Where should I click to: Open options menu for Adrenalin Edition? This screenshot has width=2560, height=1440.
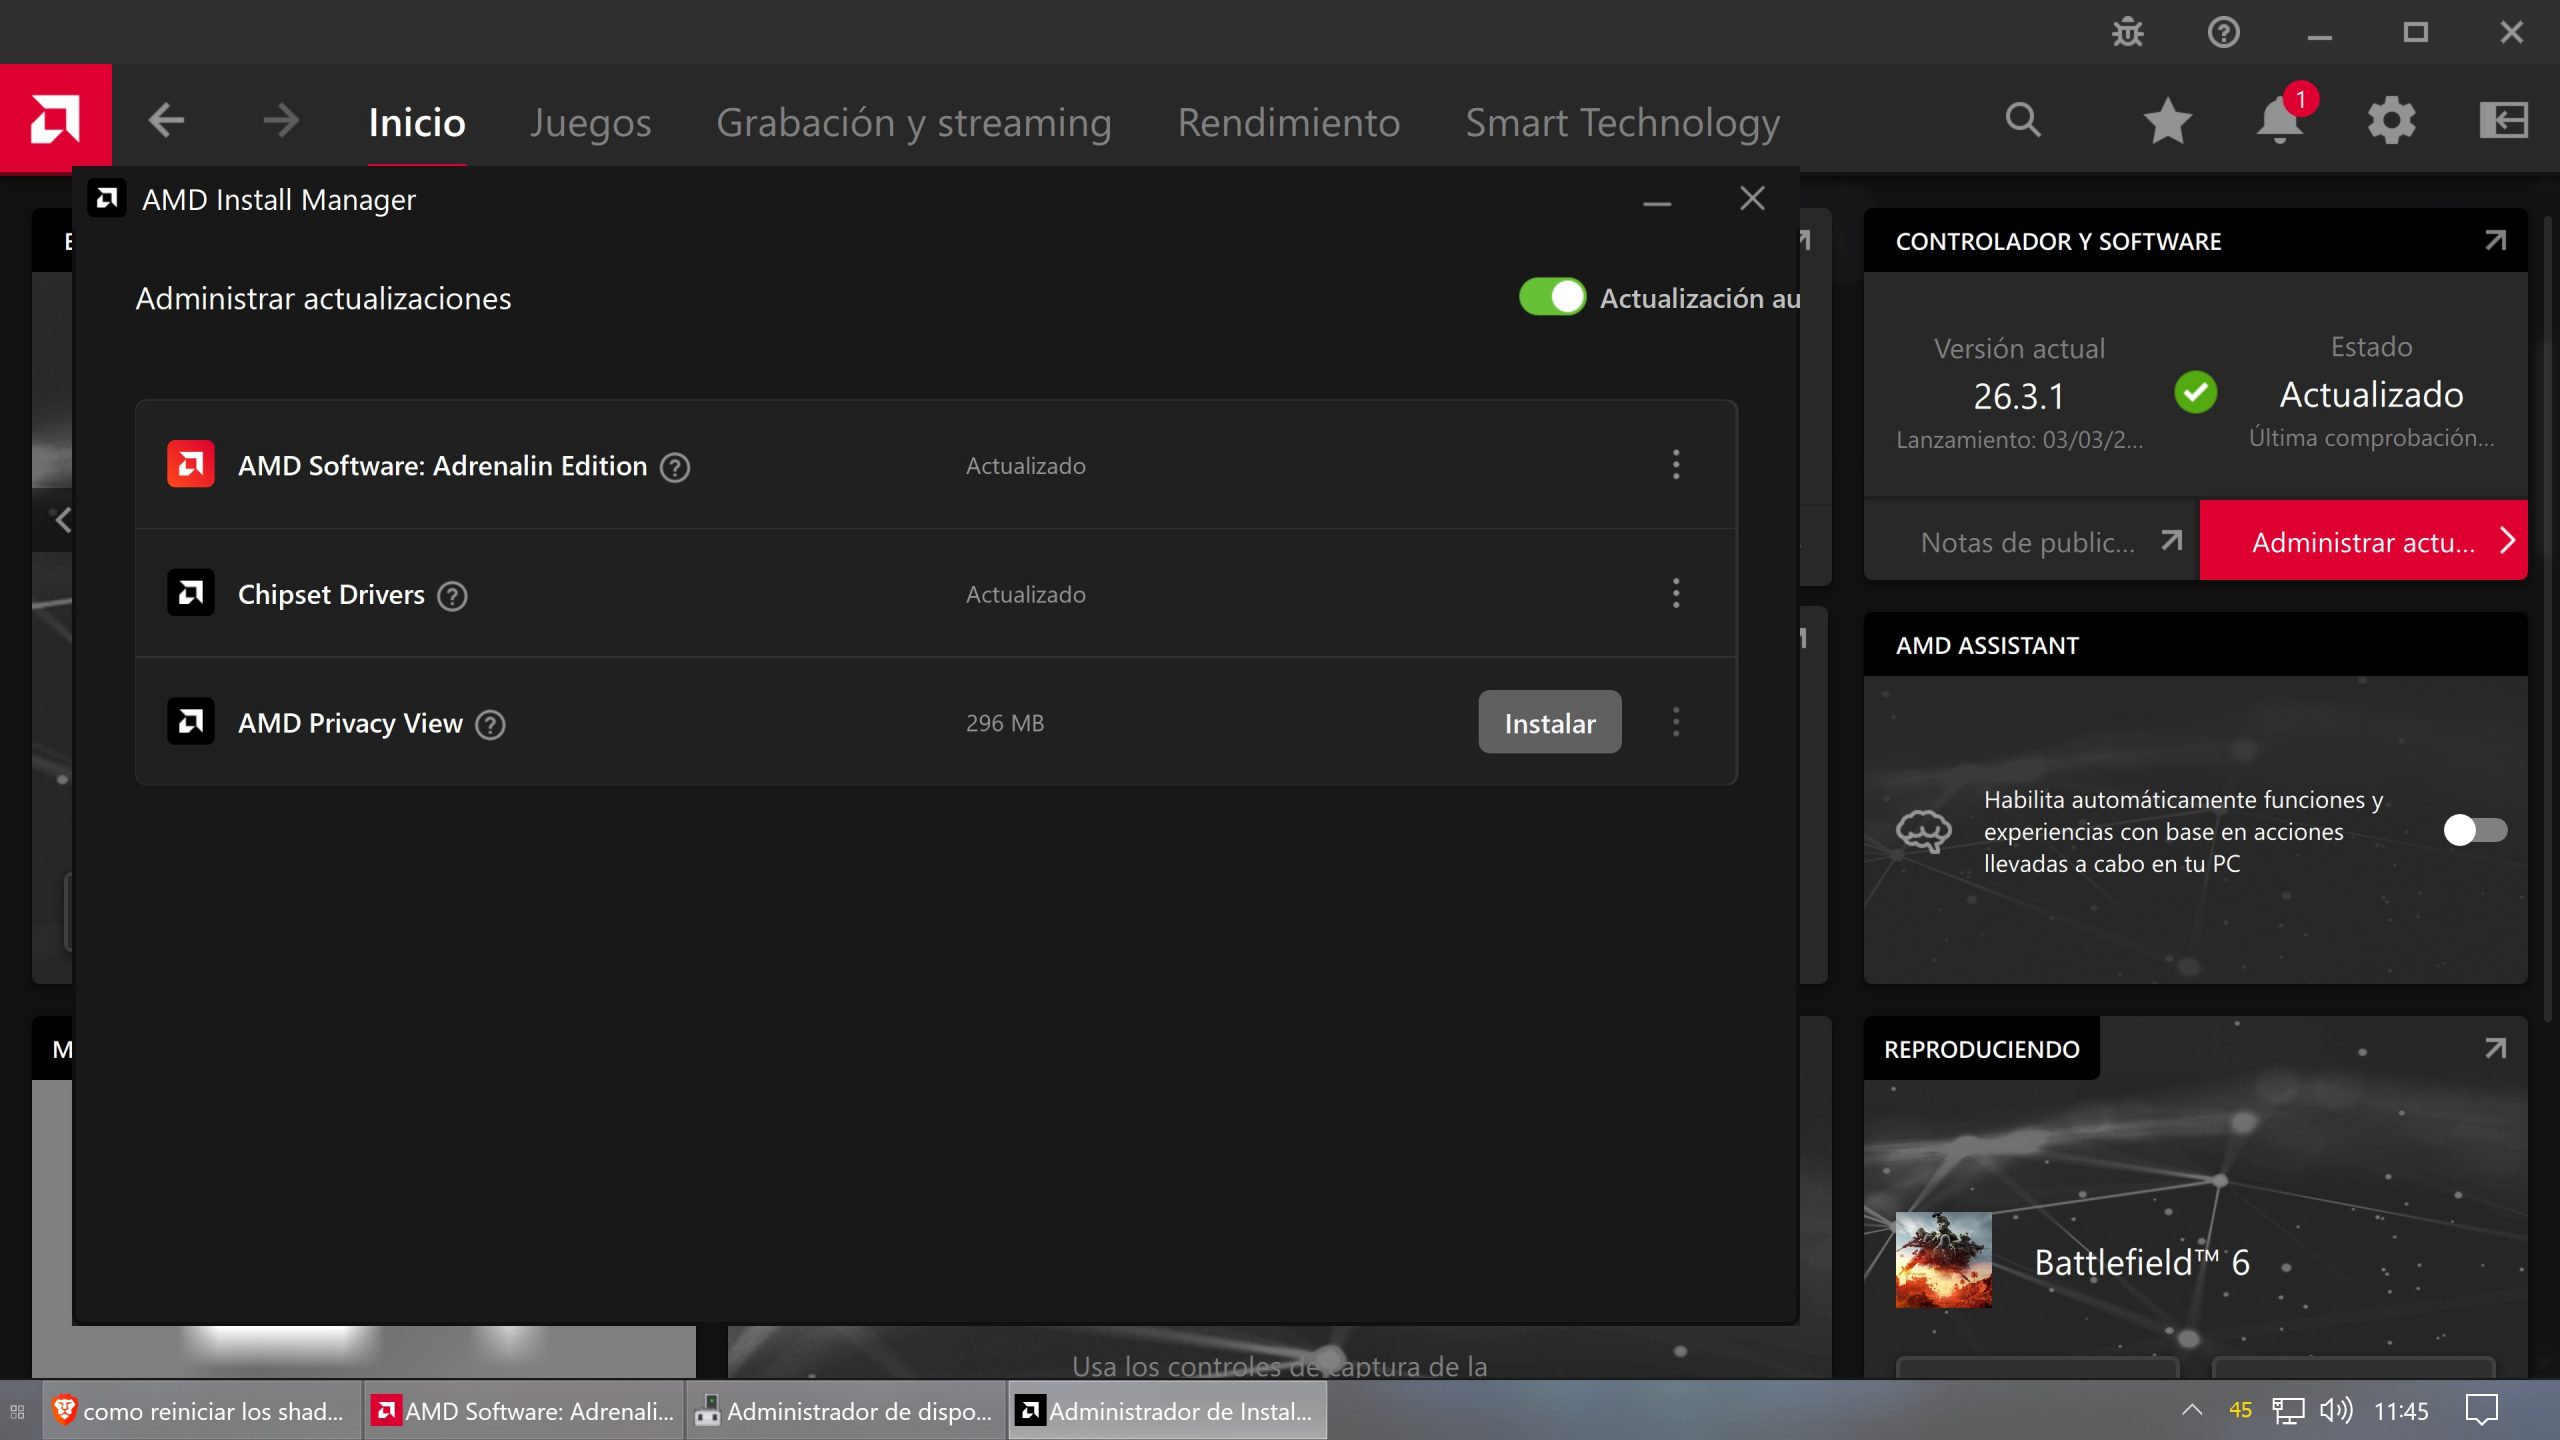[x=1676, y=465]
